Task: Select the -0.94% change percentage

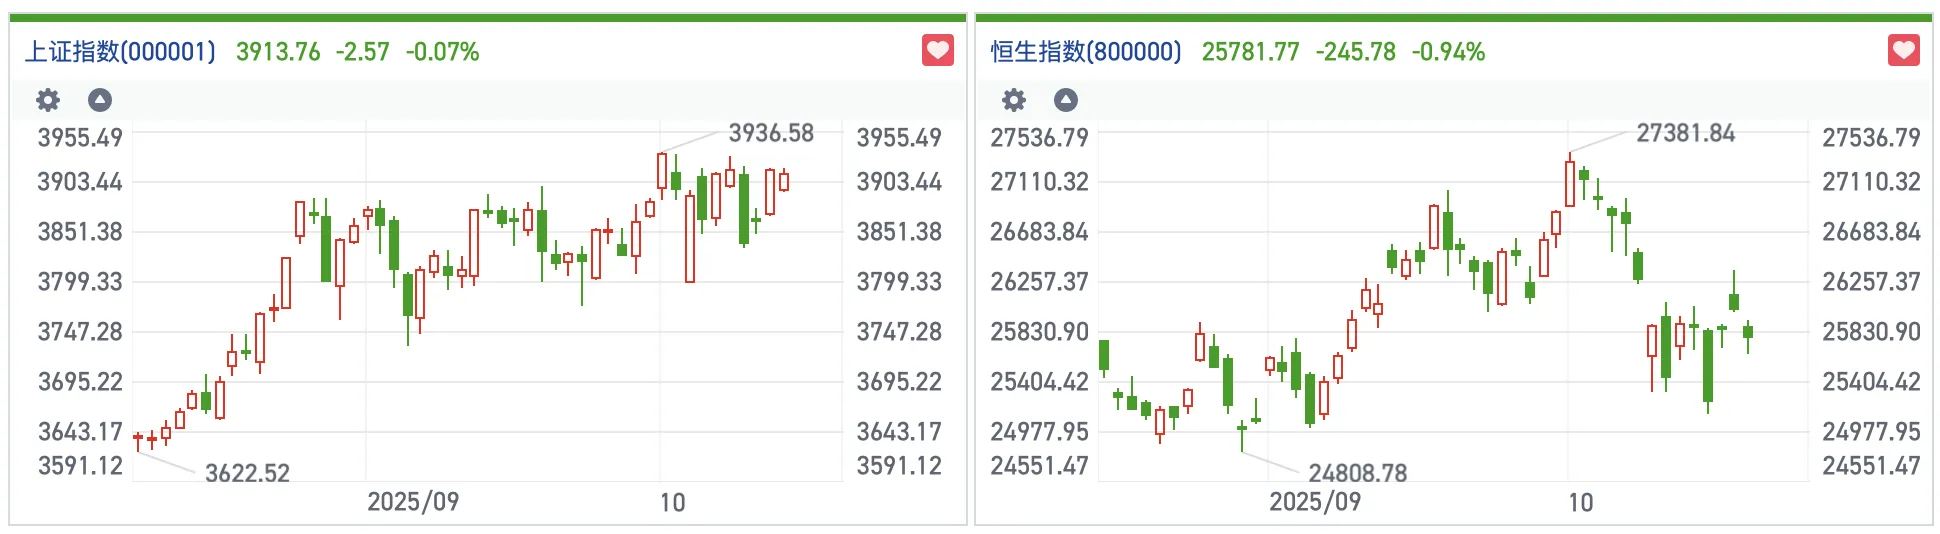Action: (1448, 52)
